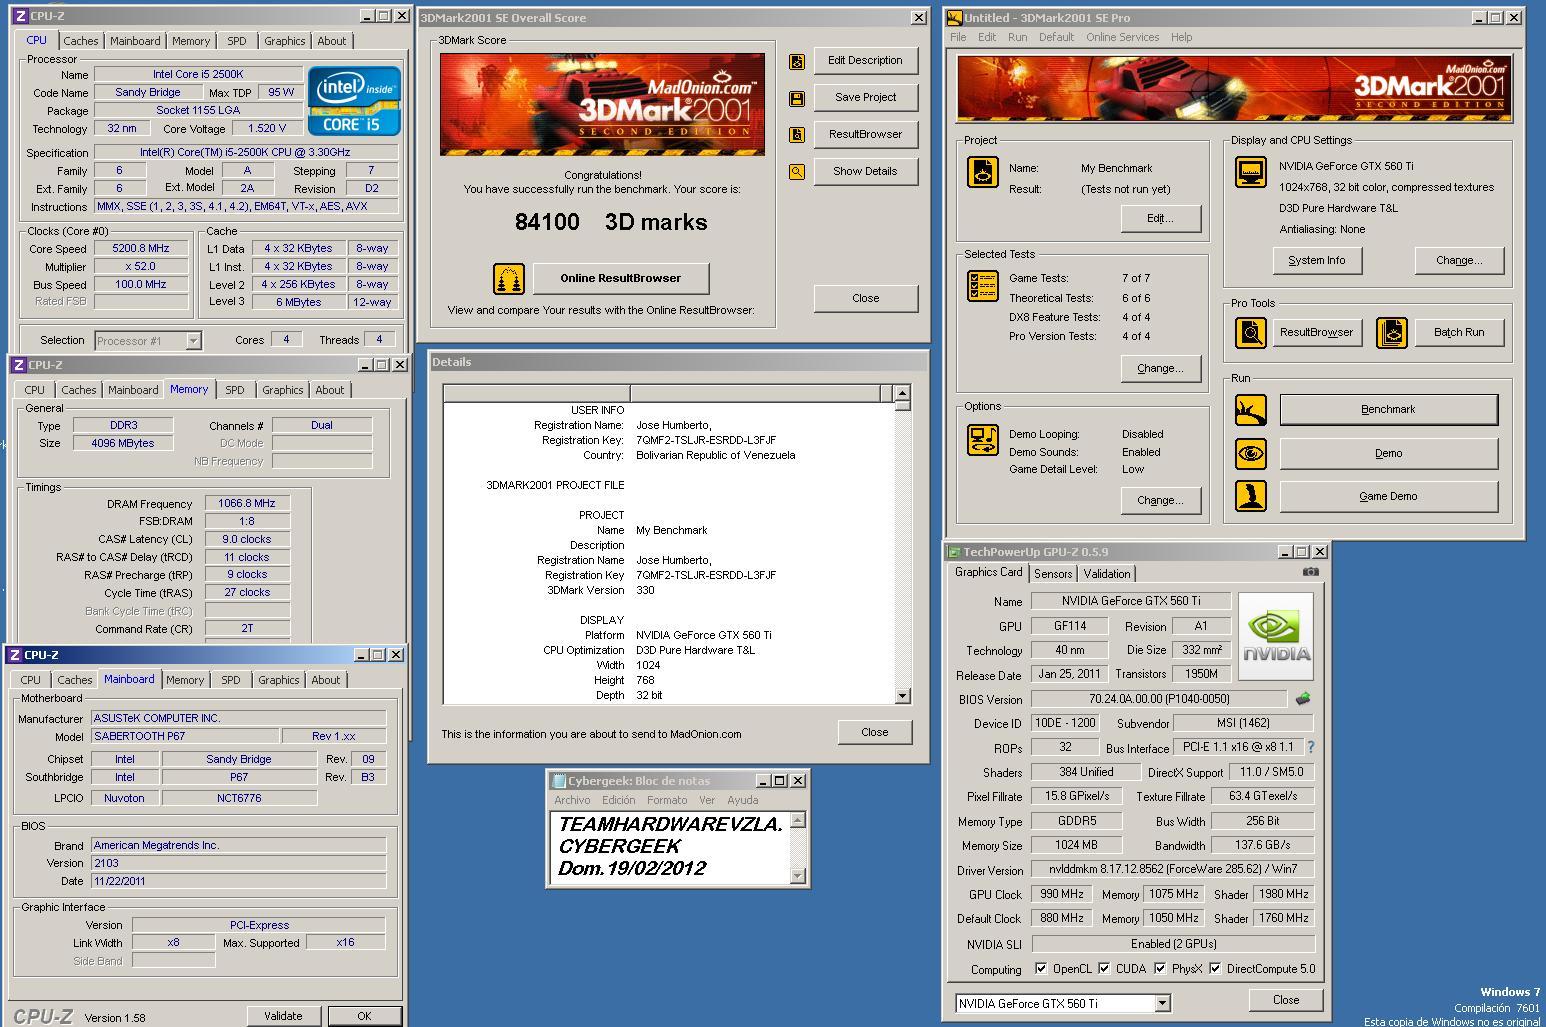Click the CPU-Z Mainboard window title icon
This screenshot has width=1546, height=1027.
(15, 655)
